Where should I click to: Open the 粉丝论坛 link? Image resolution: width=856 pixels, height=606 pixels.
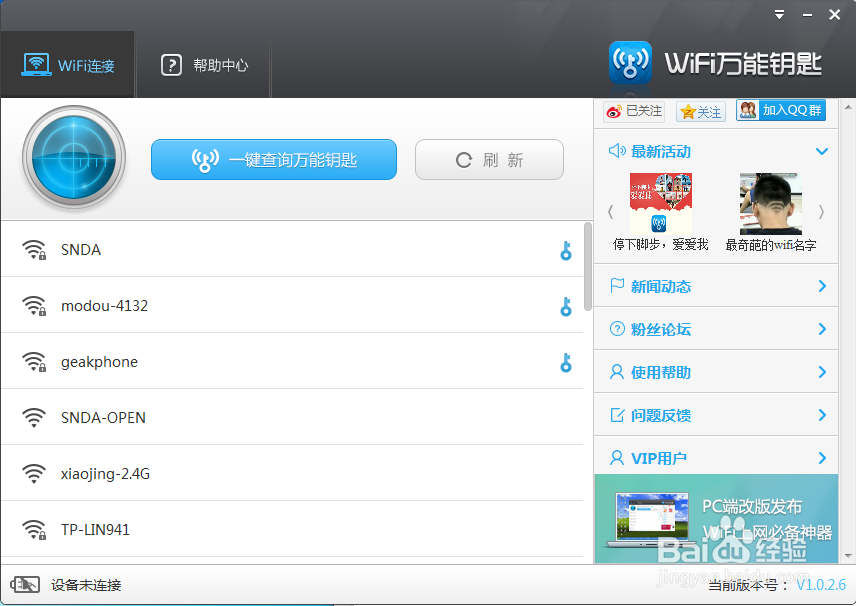(661, 329)
